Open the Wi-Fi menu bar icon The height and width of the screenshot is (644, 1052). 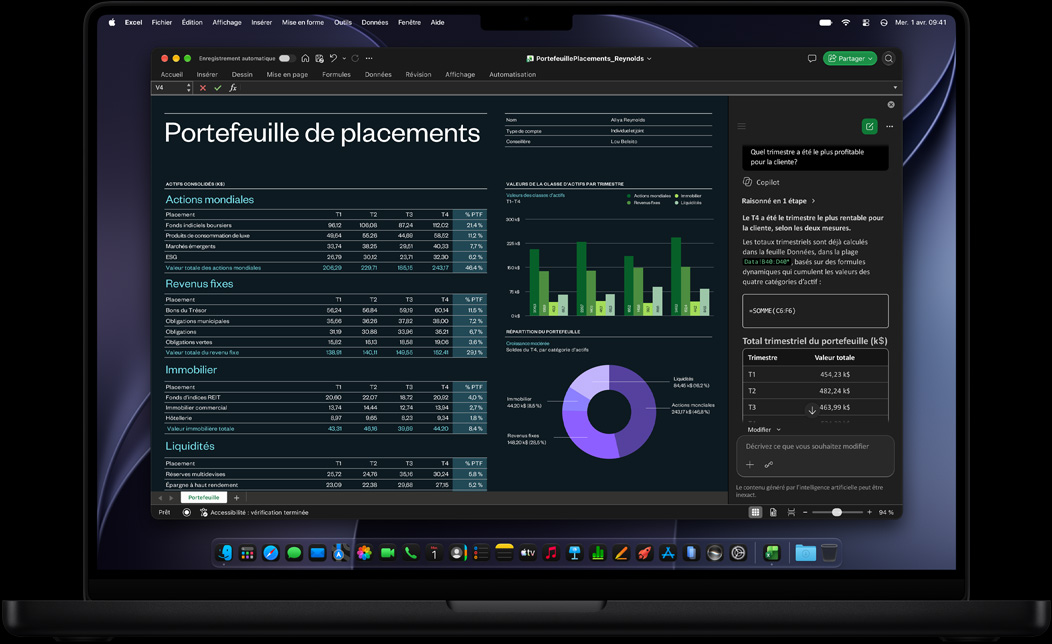pyautogui.click(x=846, y=22)
